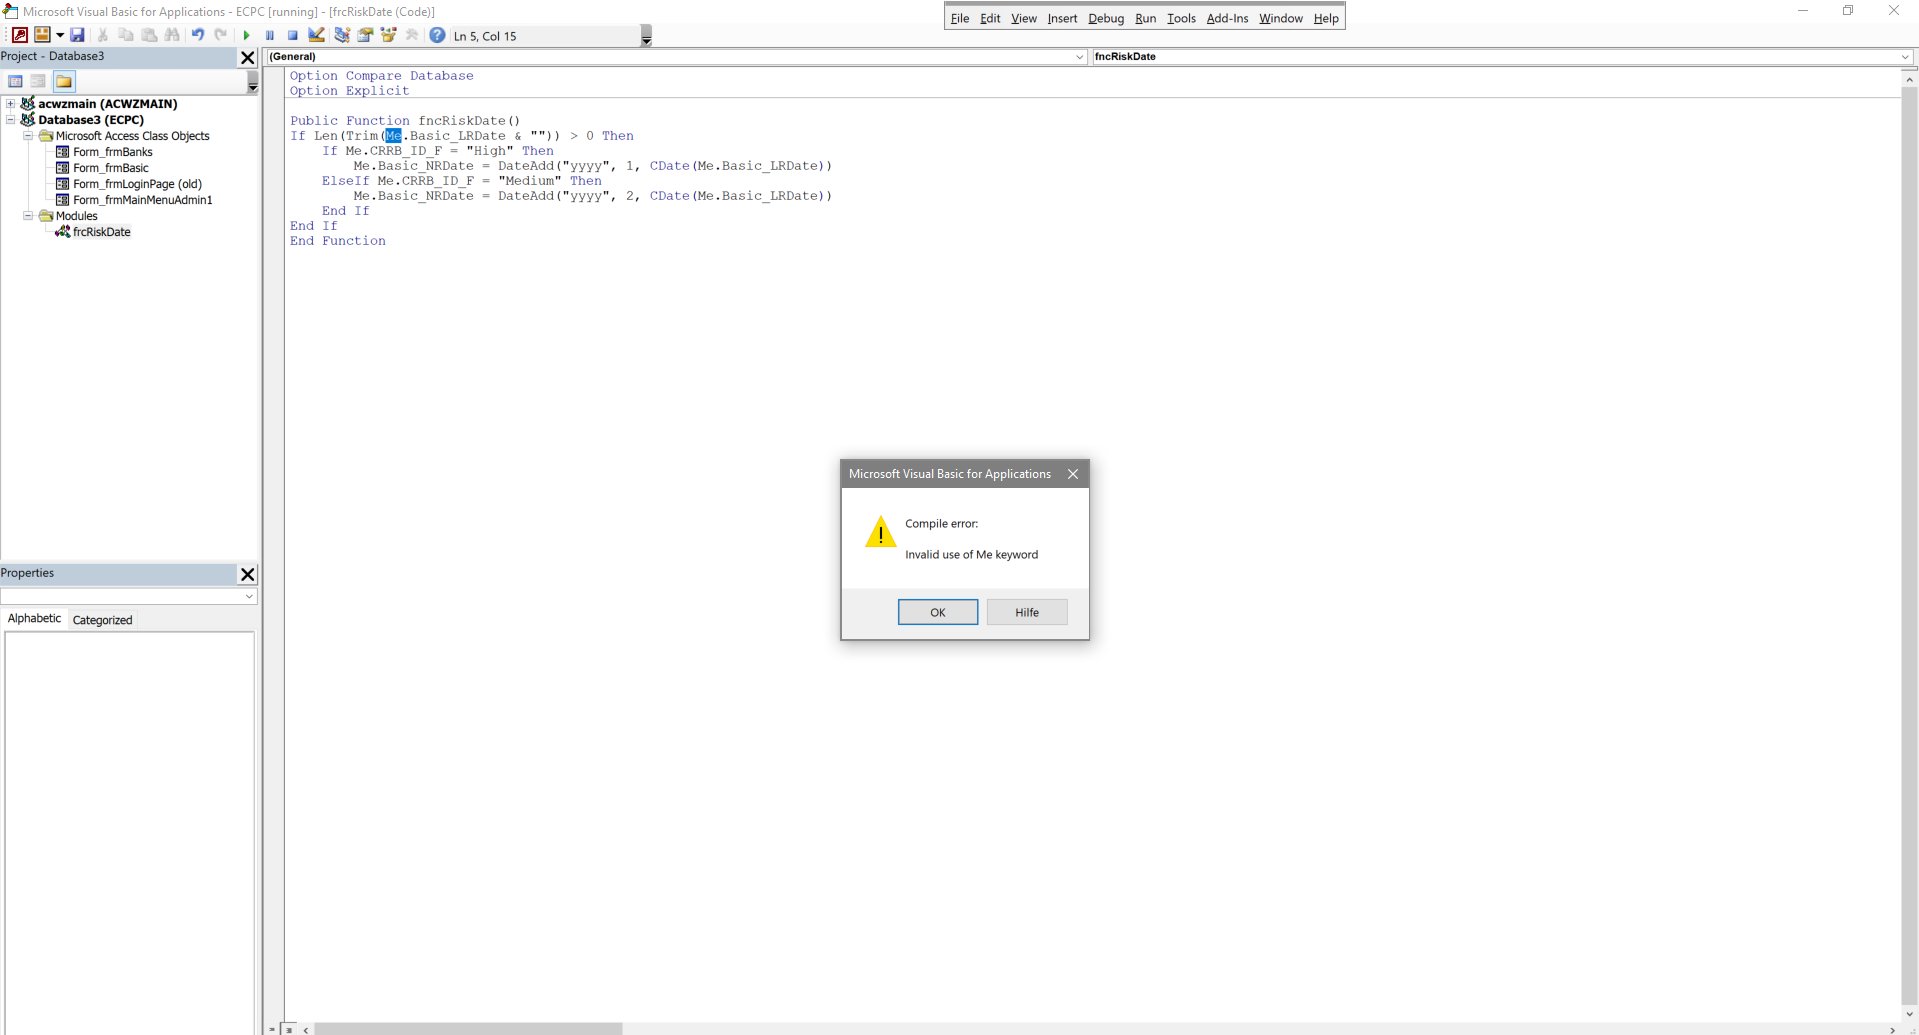Click the Insert Module toolbar icon
1919x1035 pixels.
point(42,35)
